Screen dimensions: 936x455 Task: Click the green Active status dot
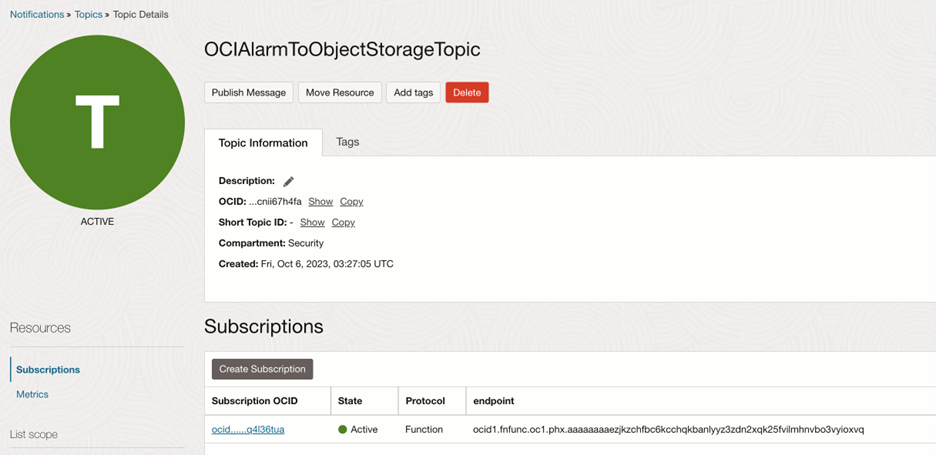(x=342, y=430)
